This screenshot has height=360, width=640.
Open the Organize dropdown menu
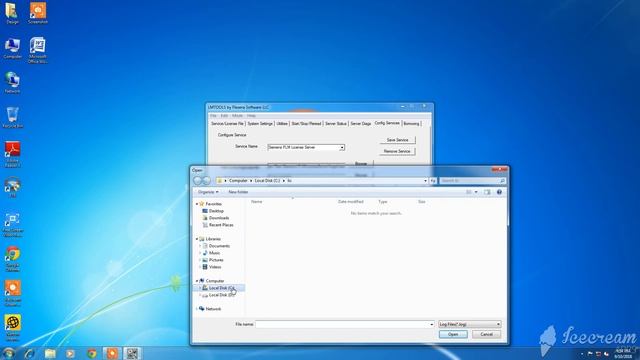tap(208, 192)
